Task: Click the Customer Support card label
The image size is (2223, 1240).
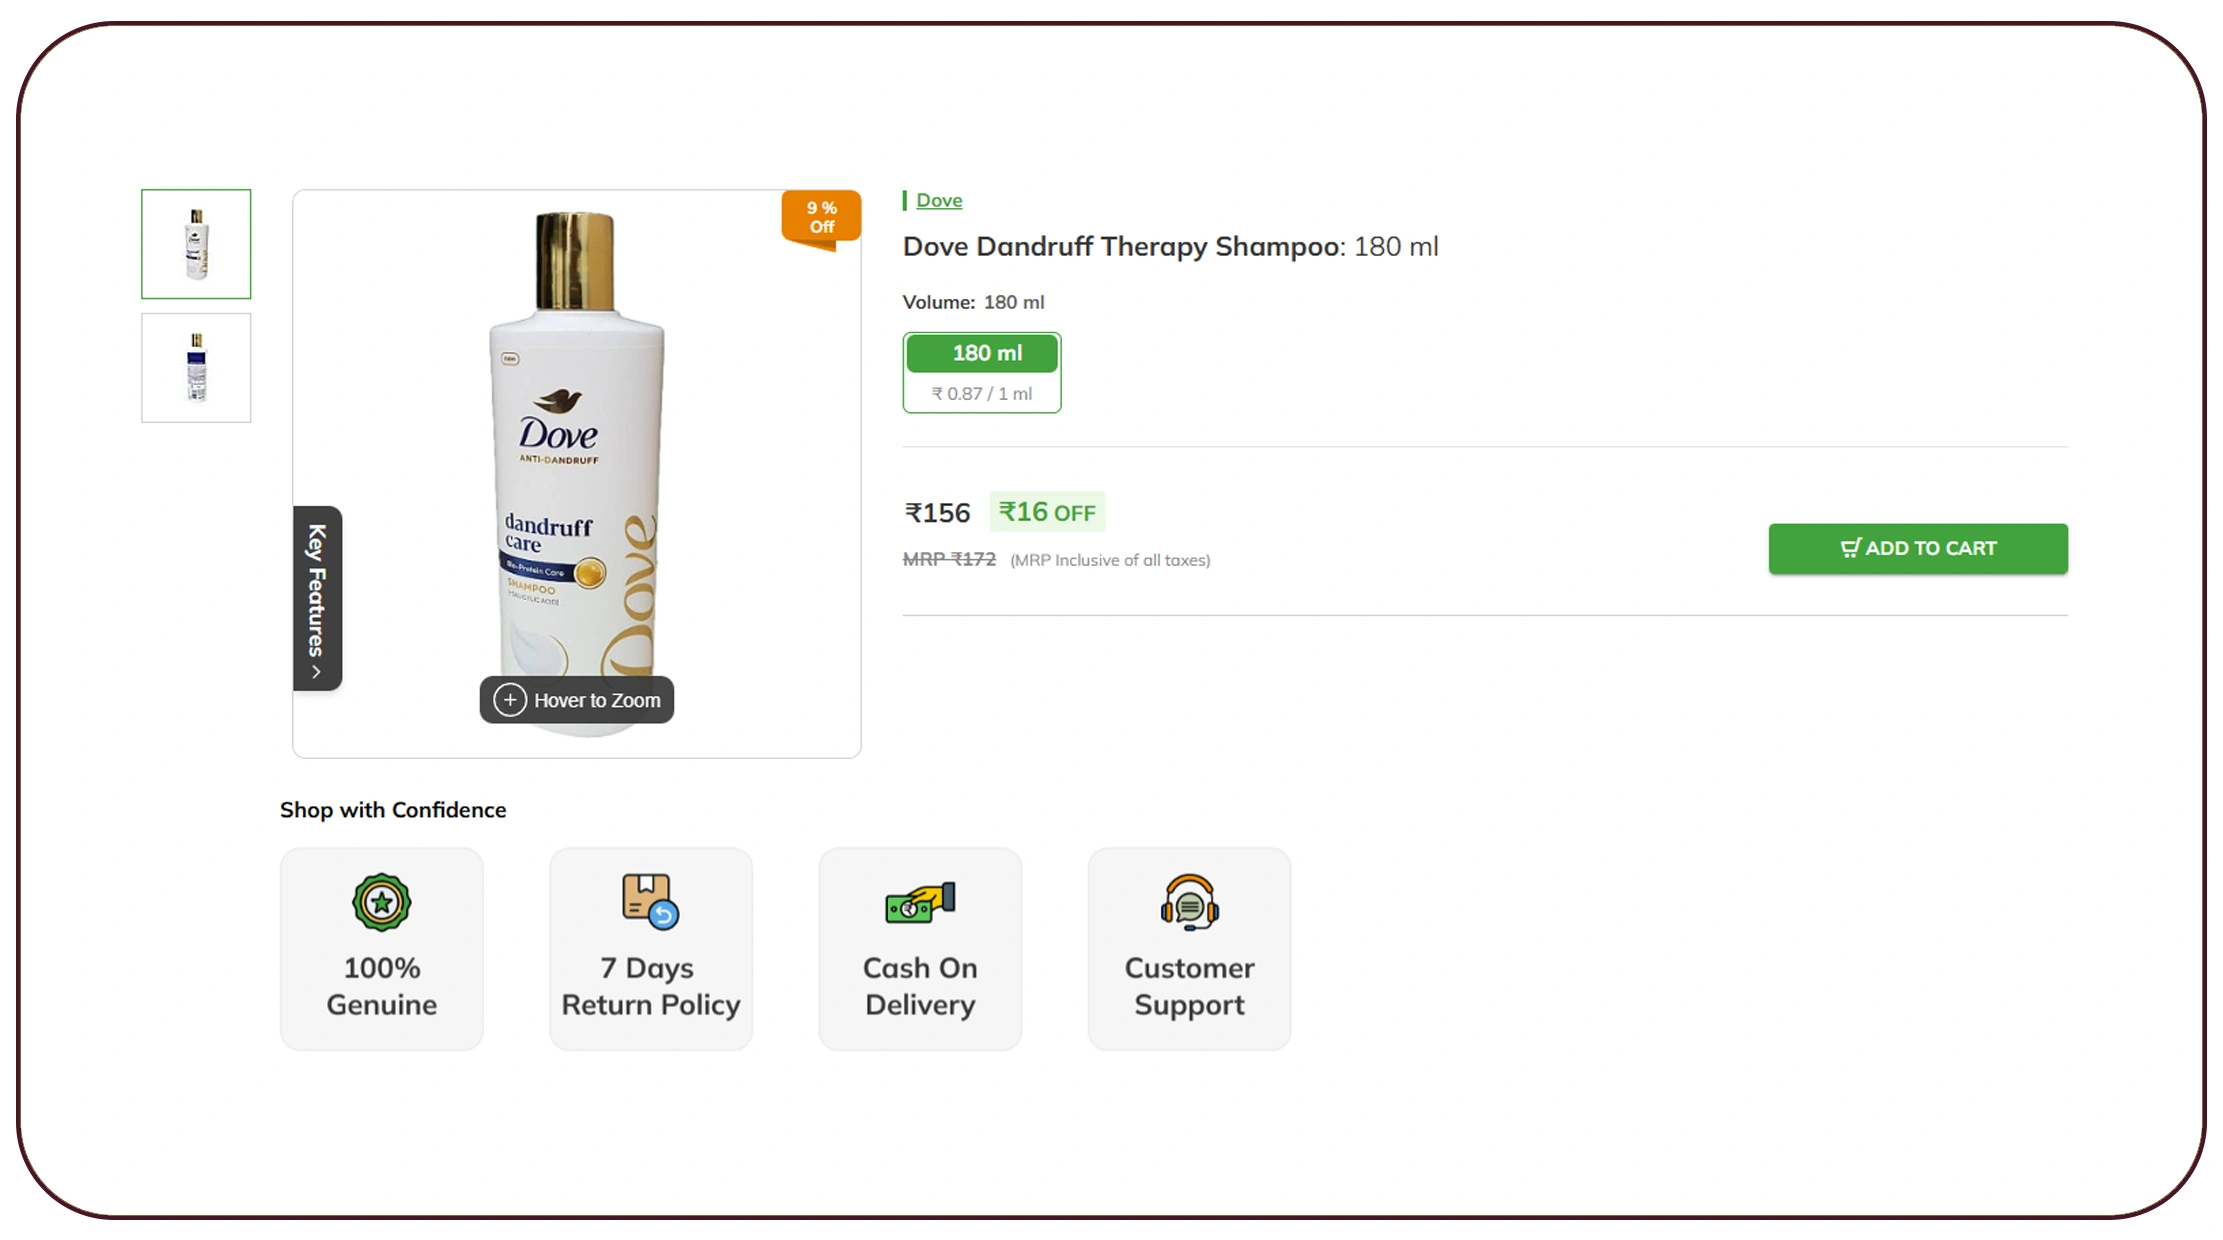Action: 1189,986
